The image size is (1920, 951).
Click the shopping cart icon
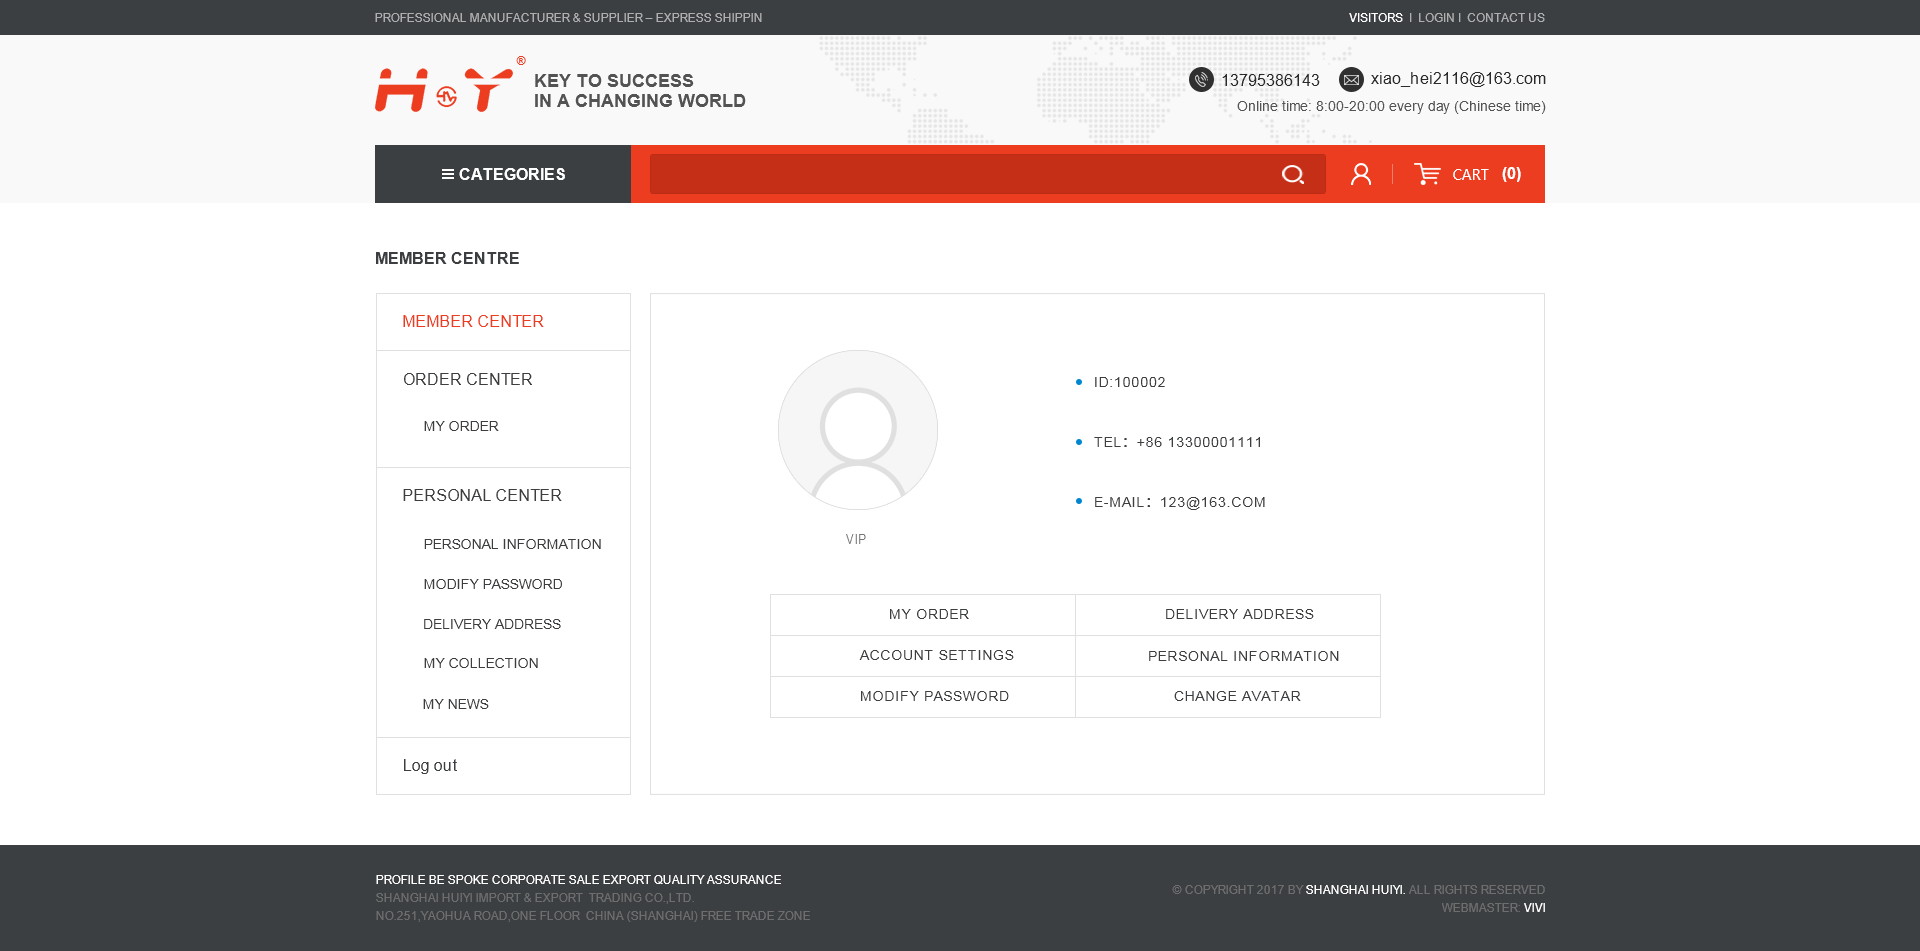1427,174
